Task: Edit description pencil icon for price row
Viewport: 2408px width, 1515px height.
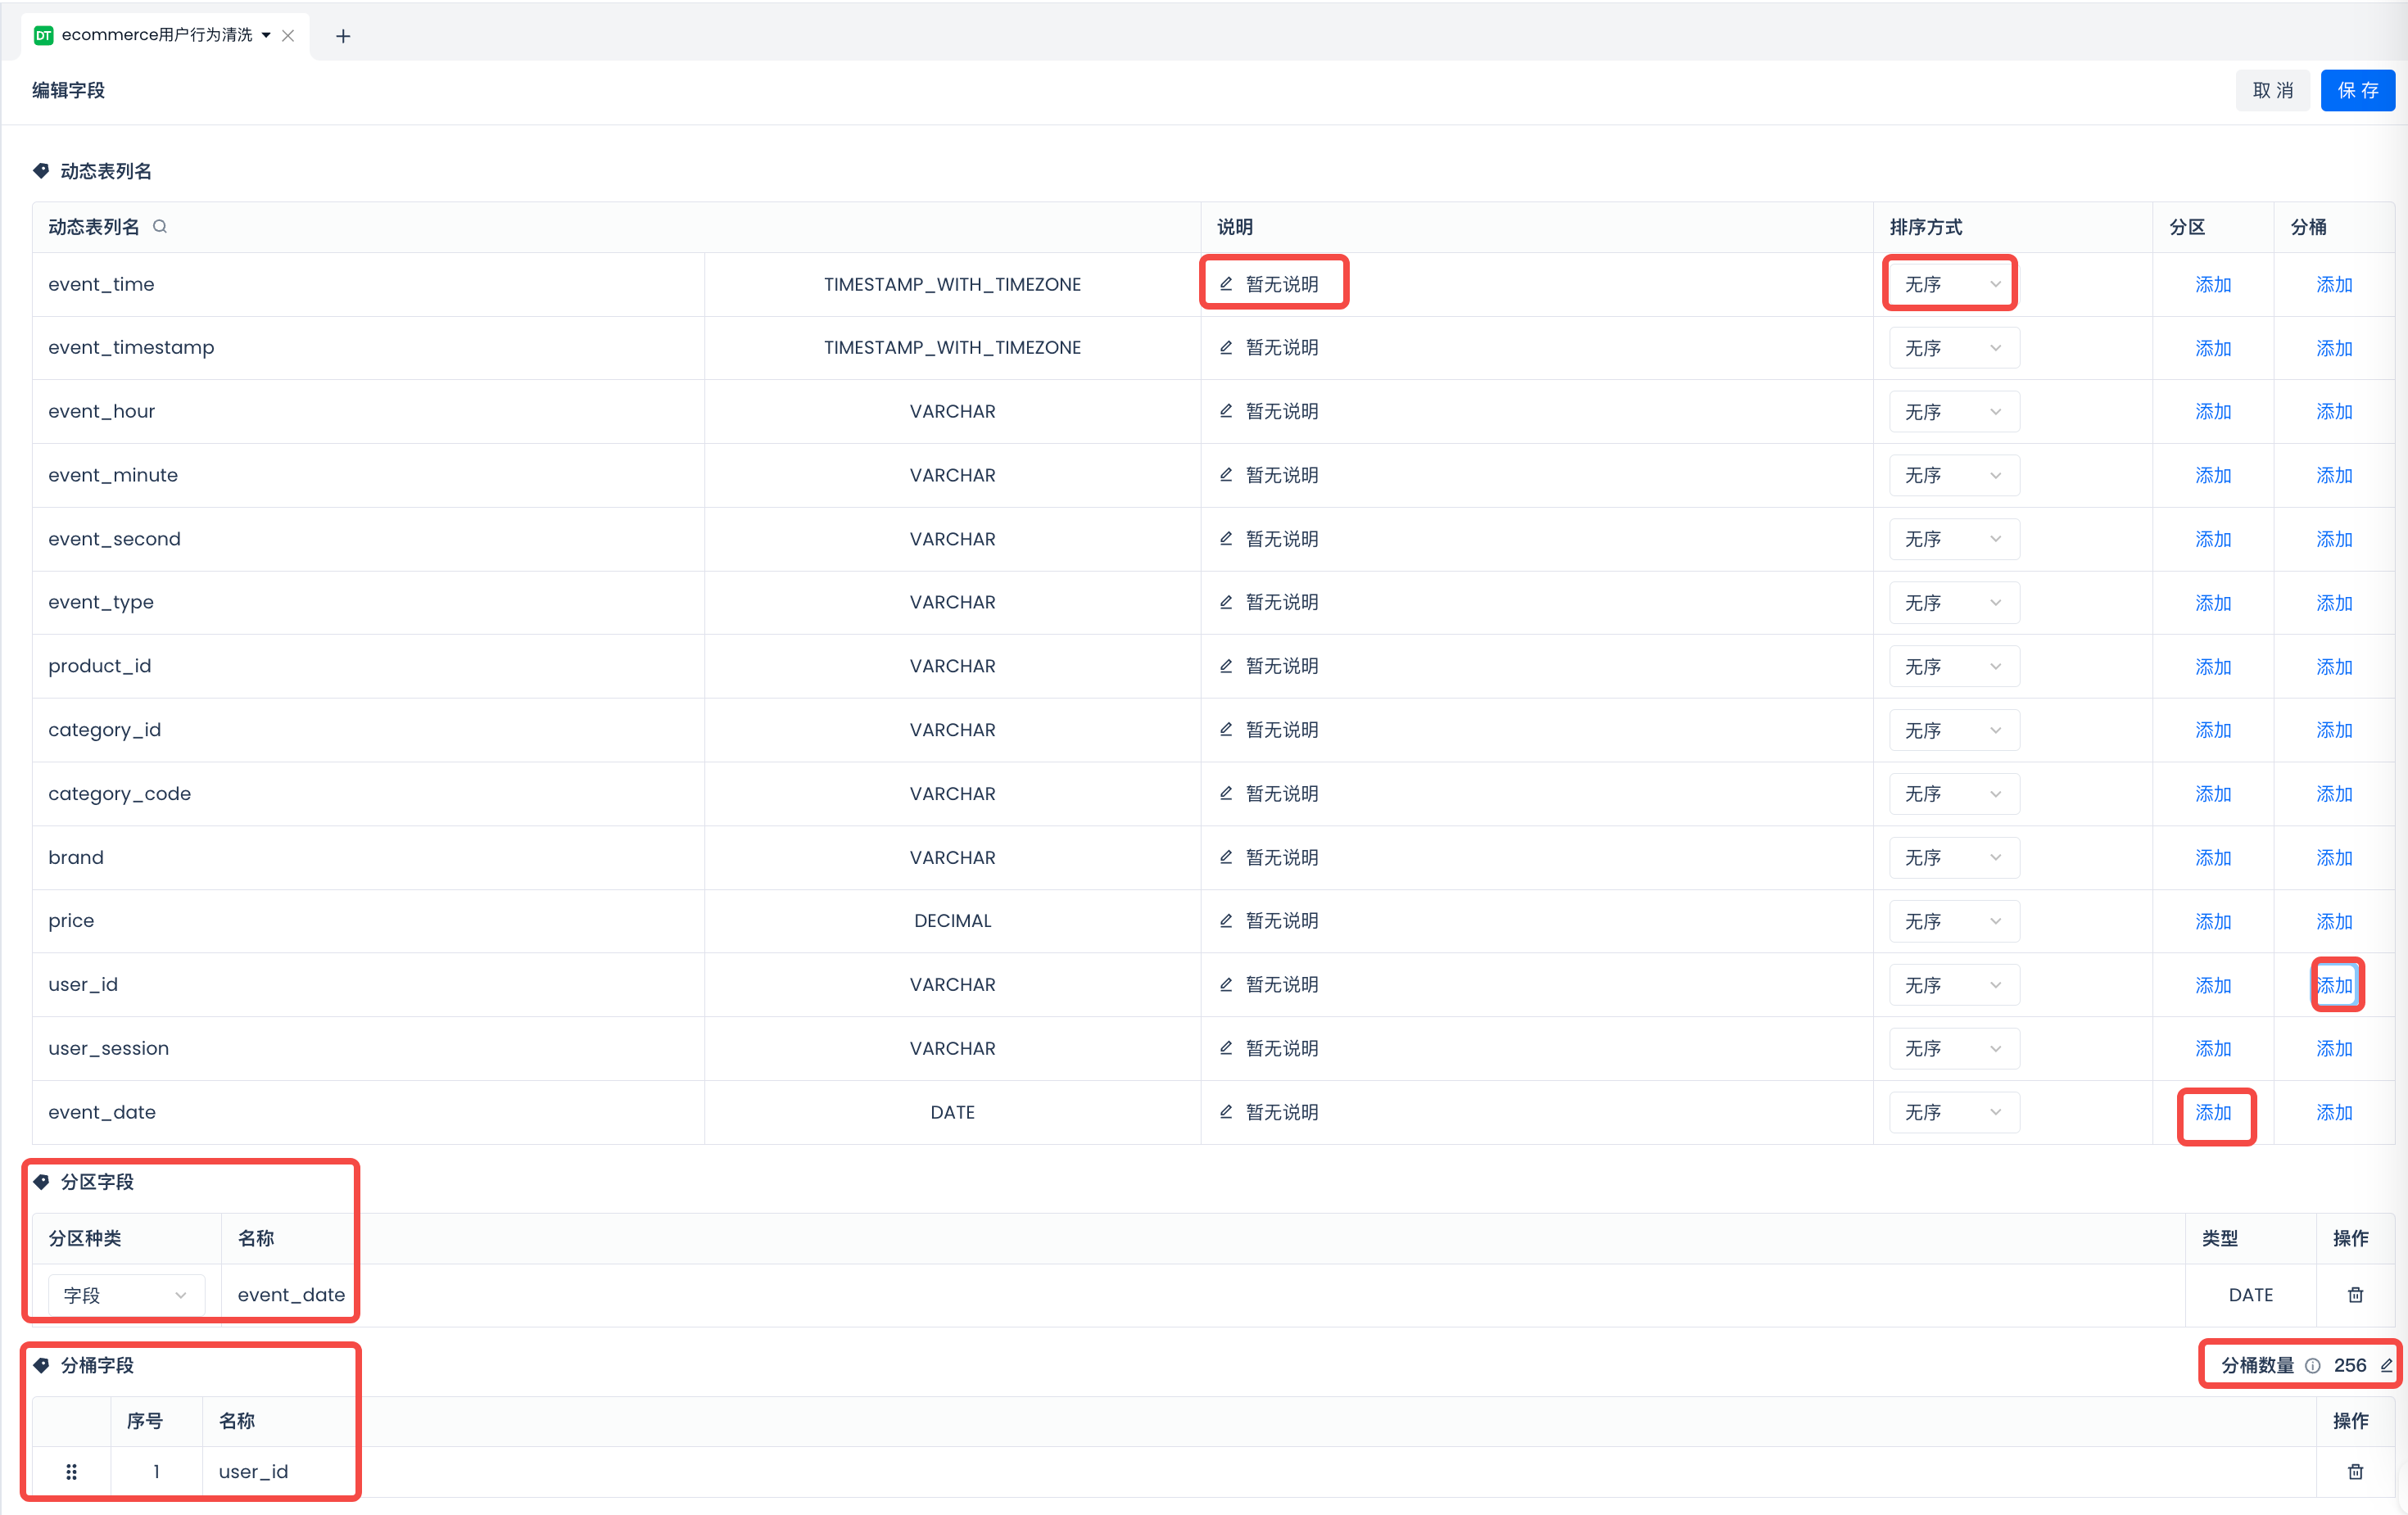Action: coord(1226,921)
